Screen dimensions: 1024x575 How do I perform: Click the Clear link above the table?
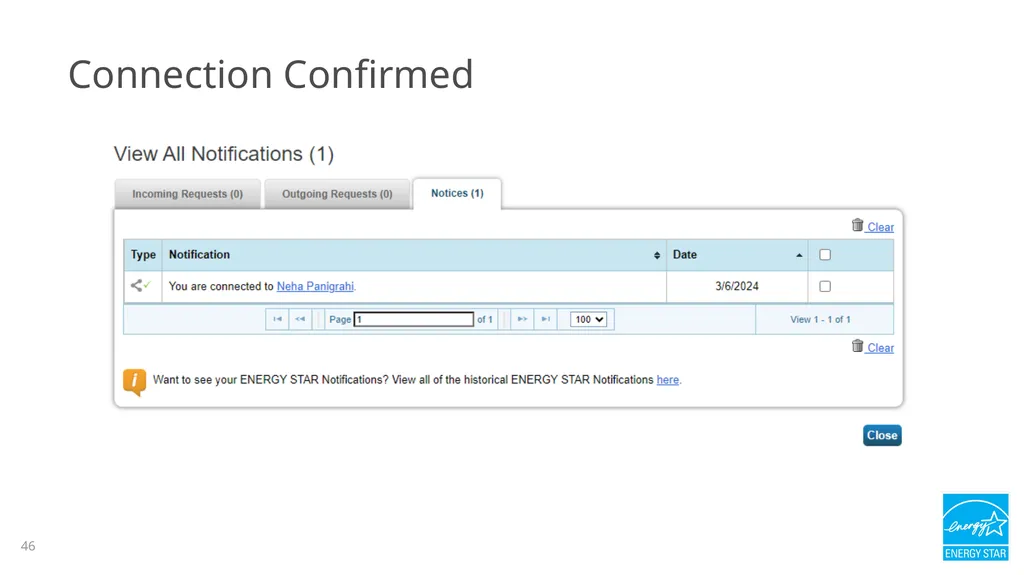click(880, 227)
